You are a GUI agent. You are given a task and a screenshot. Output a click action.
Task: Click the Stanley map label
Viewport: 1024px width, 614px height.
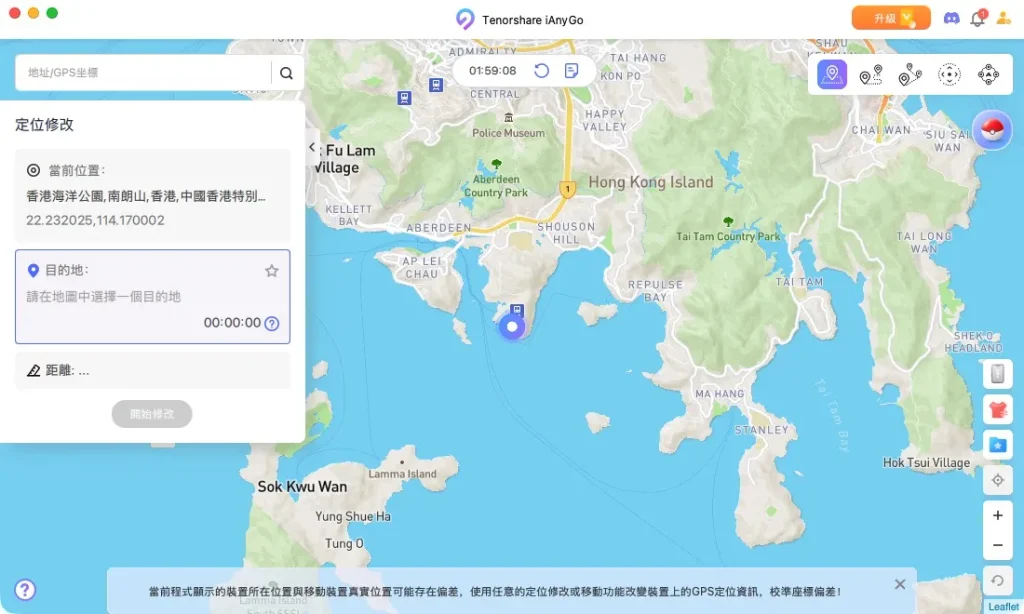tap(761, 430)
